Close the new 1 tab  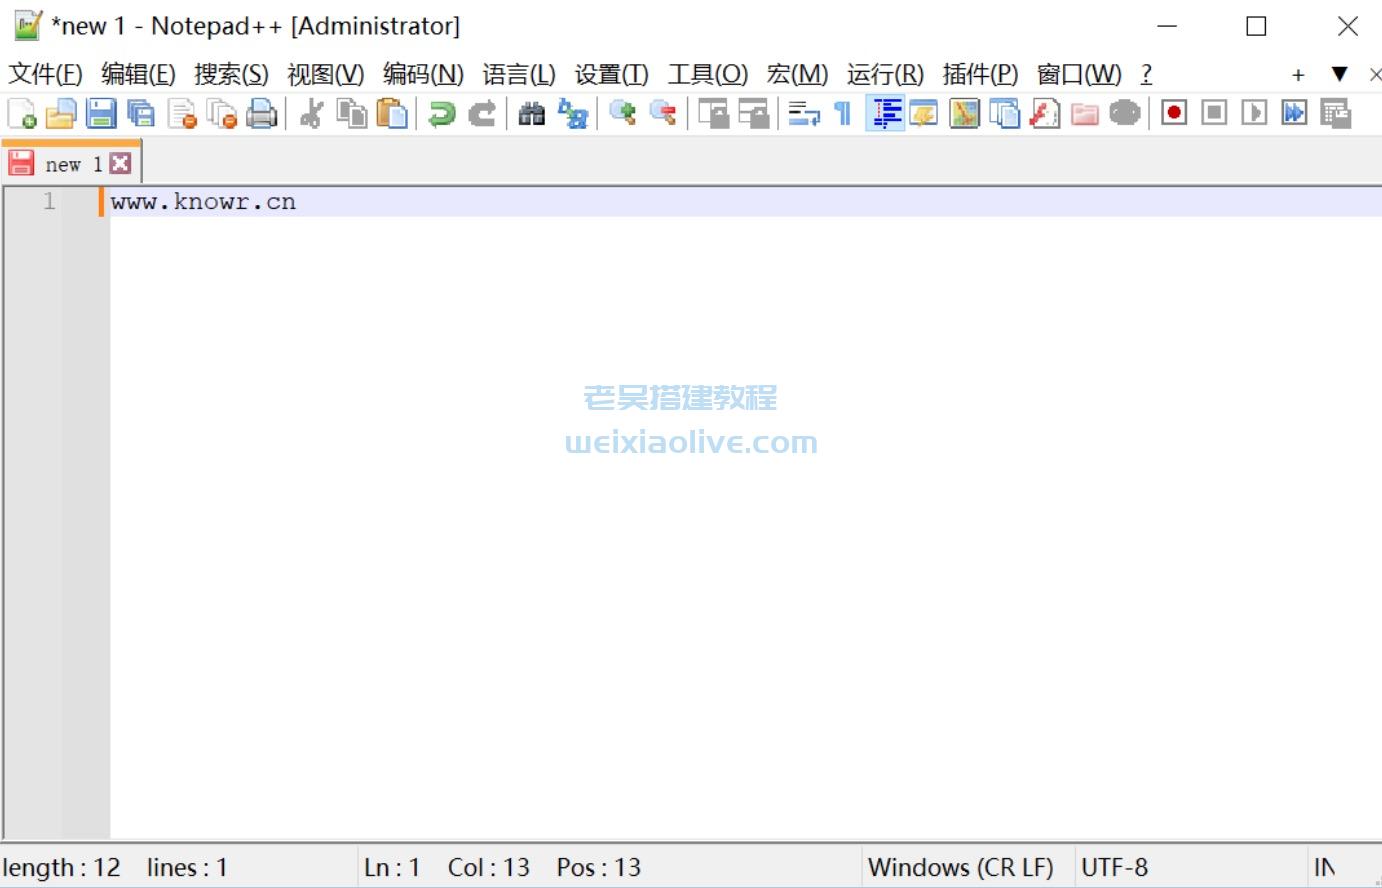coord(120,162)
